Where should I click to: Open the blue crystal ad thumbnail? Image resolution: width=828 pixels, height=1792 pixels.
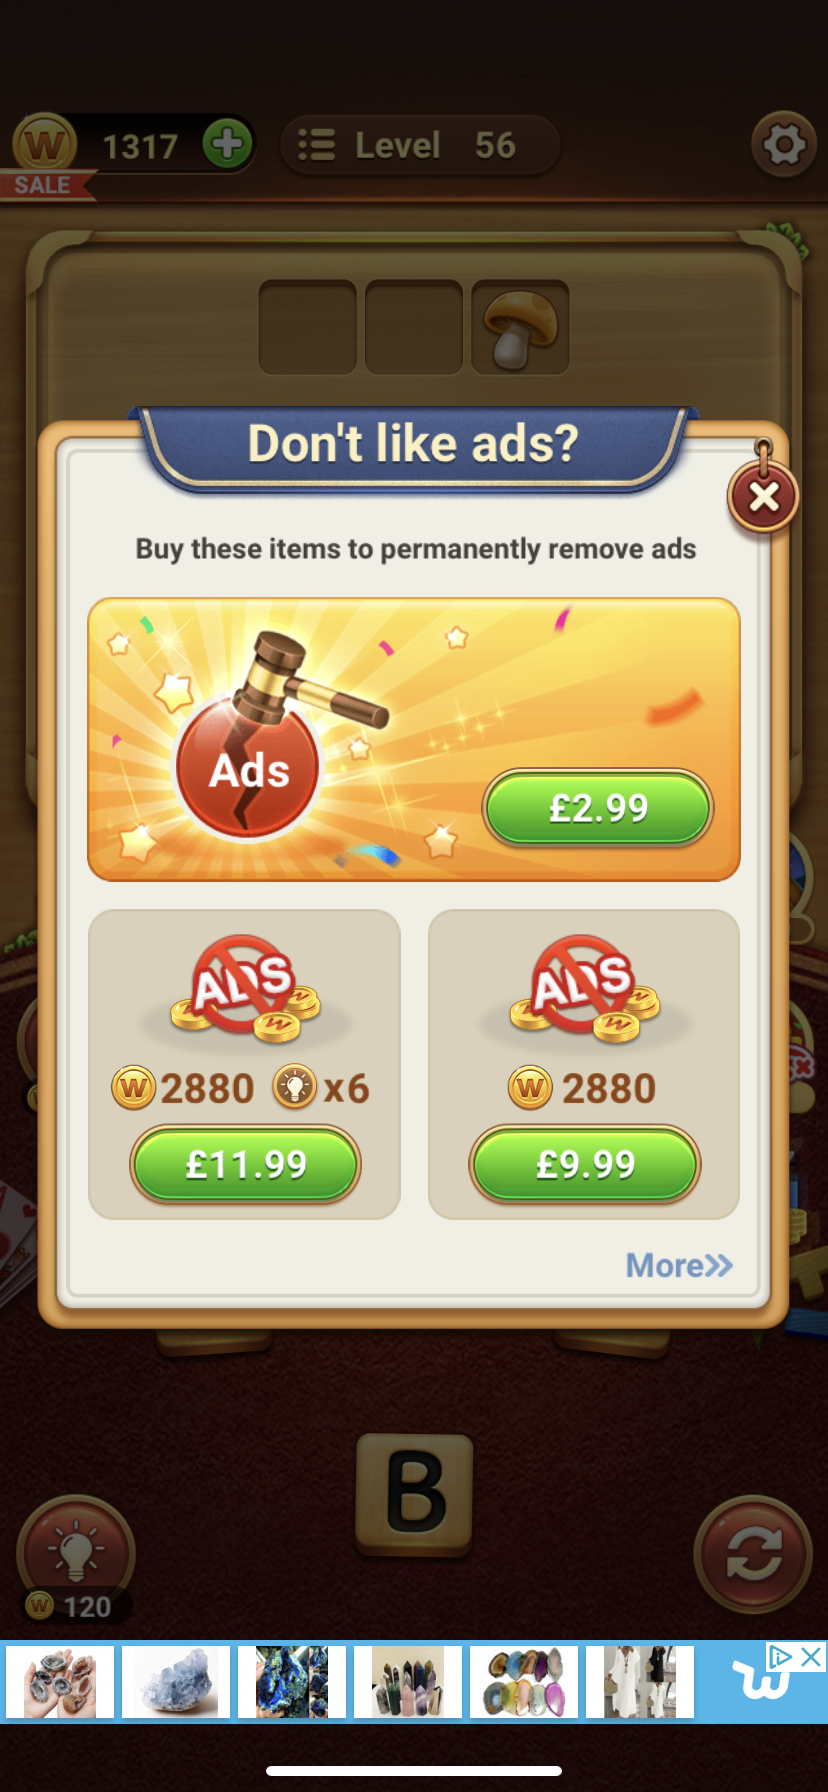[176, 1682]
